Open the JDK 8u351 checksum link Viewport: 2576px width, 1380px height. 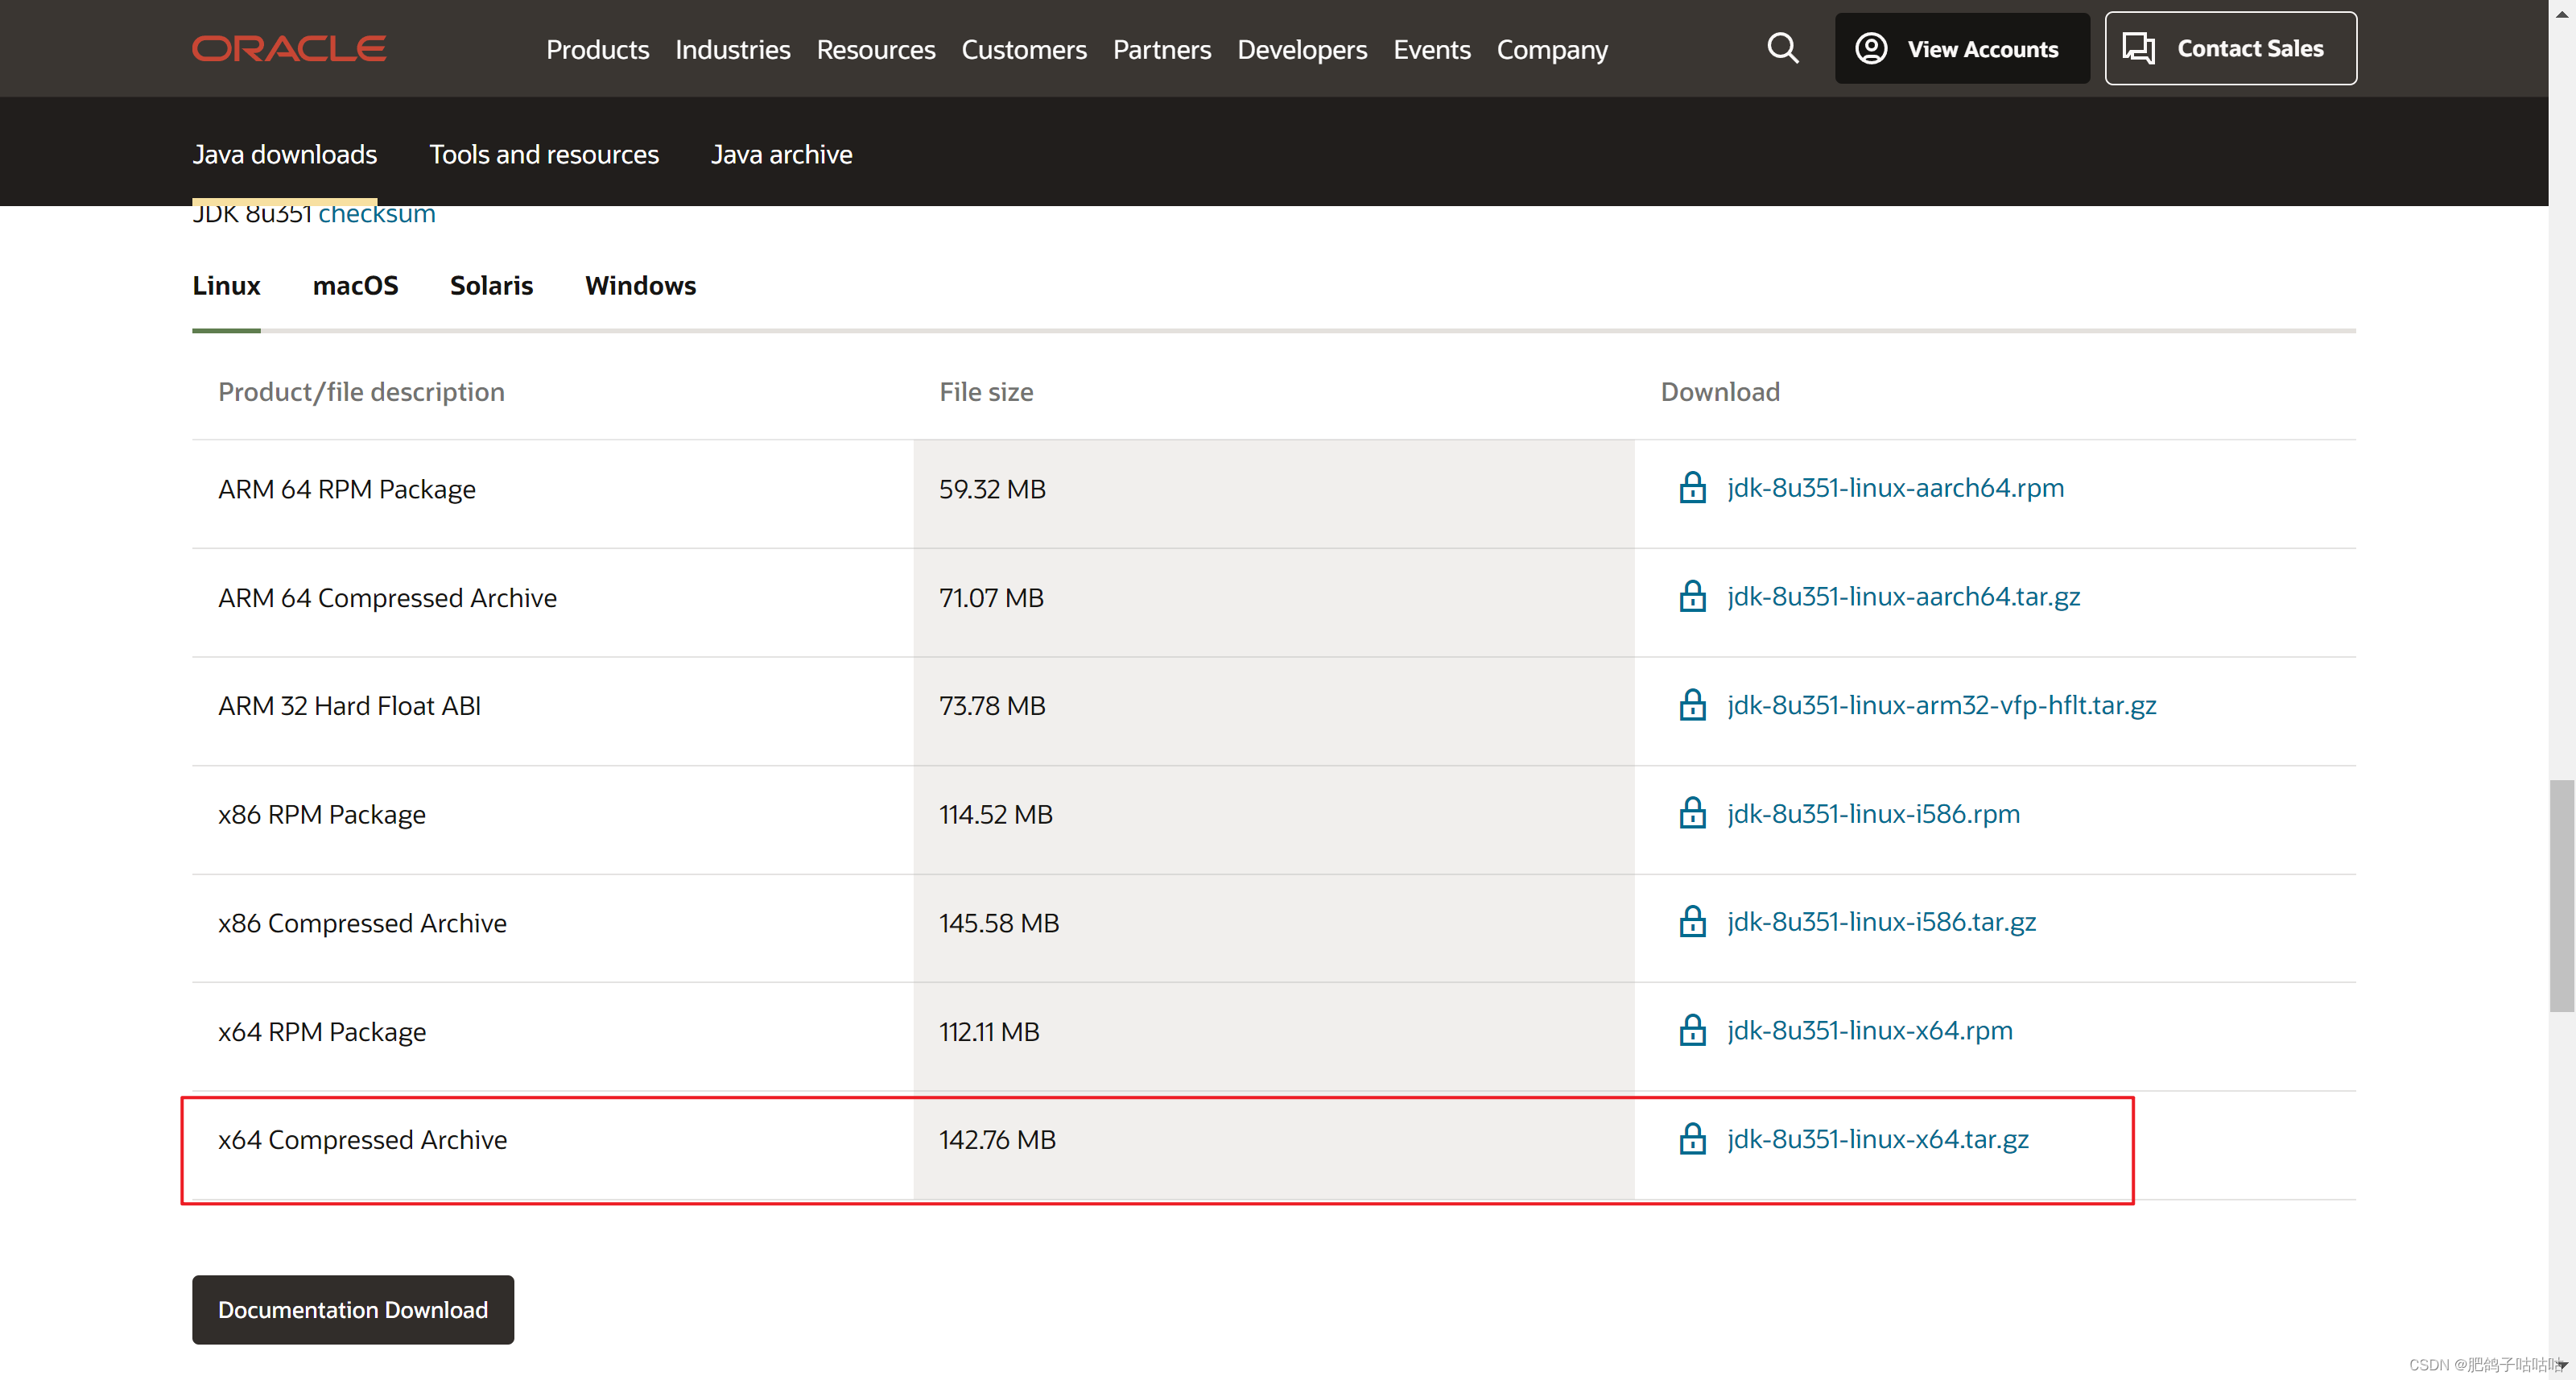(x=376, y=214)
